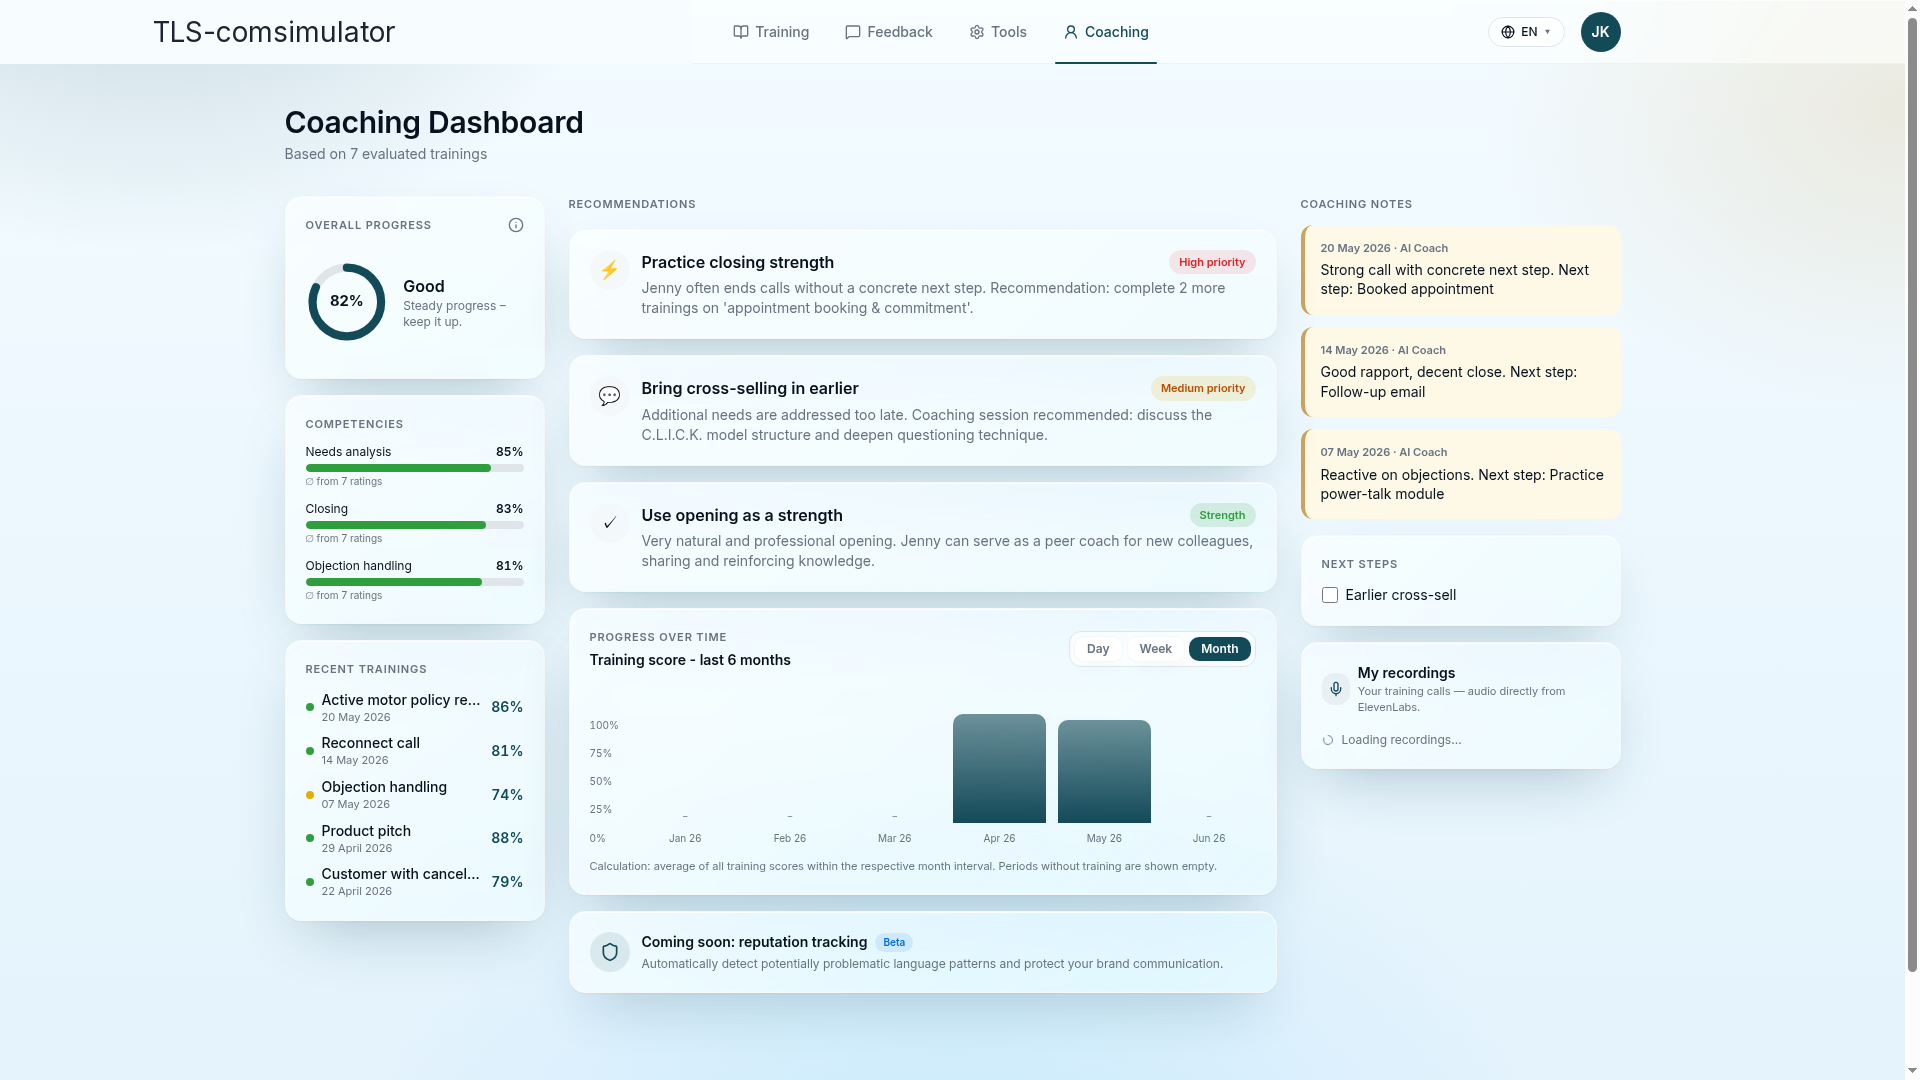Click the gear icon beside Tools

tap(977, 32)
